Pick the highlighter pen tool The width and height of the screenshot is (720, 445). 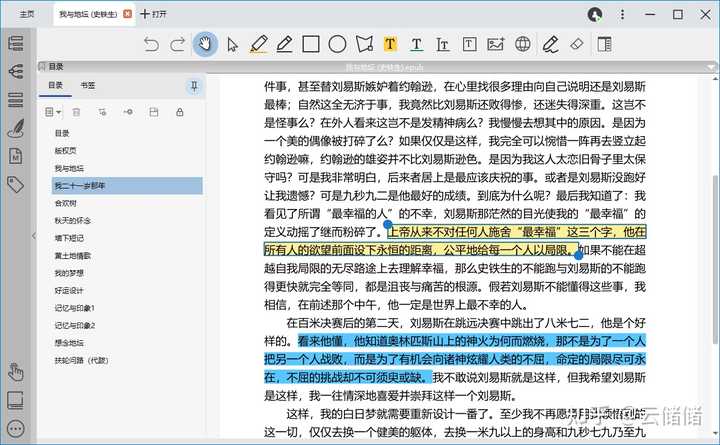tap(259, 45)
